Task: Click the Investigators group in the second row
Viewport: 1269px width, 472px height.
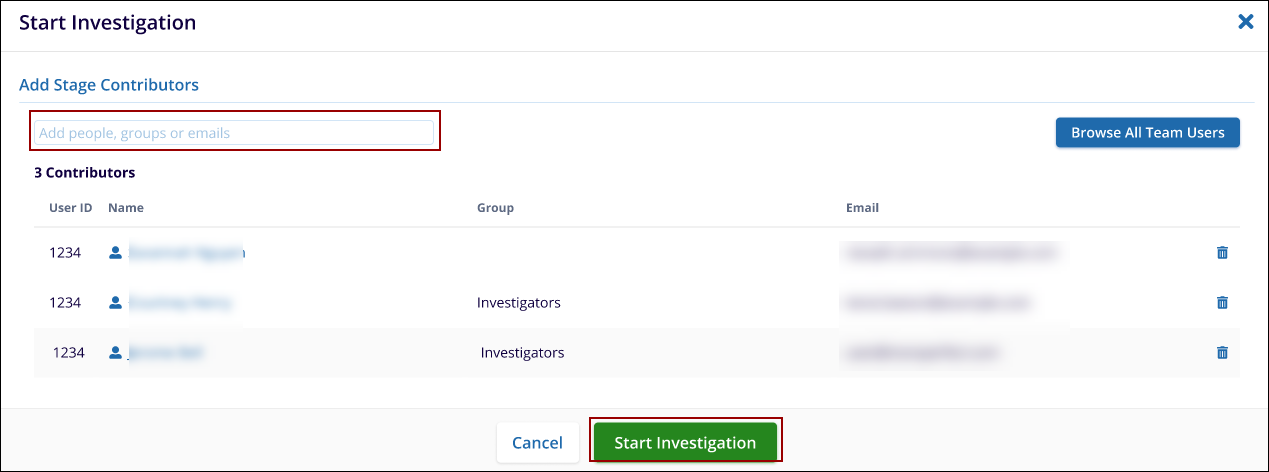Action: (518, 302)
